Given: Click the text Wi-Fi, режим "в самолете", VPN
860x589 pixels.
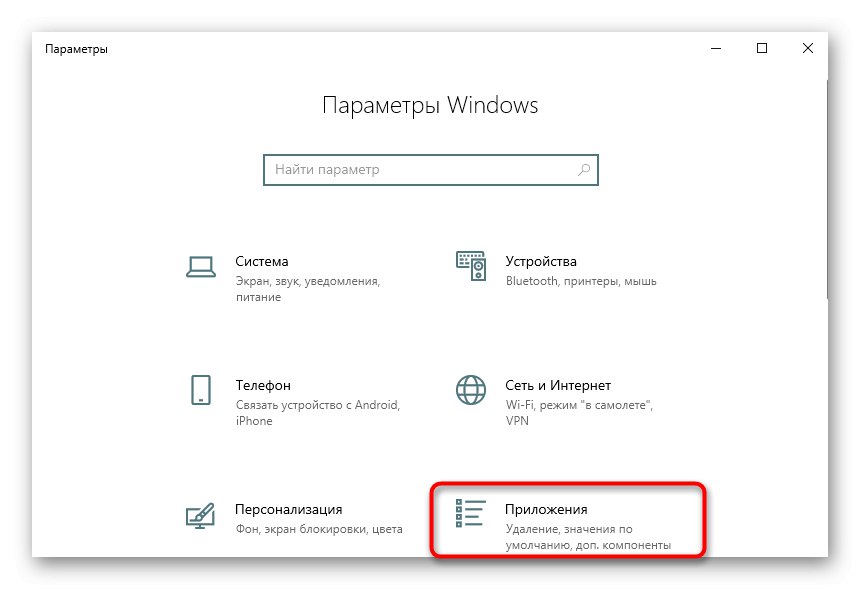Looking at the screenshot, I should pos(579,413).
